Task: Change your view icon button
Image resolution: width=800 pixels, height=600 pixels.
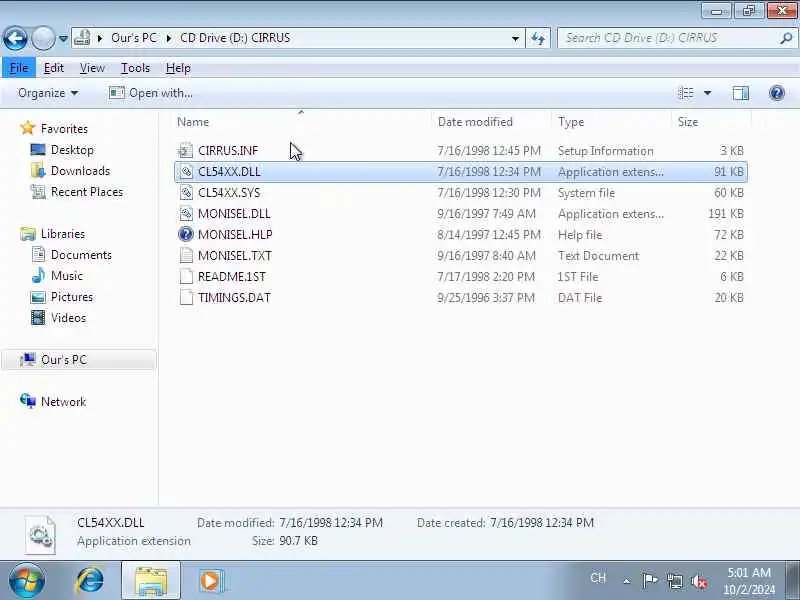Action: click(686, 93)
